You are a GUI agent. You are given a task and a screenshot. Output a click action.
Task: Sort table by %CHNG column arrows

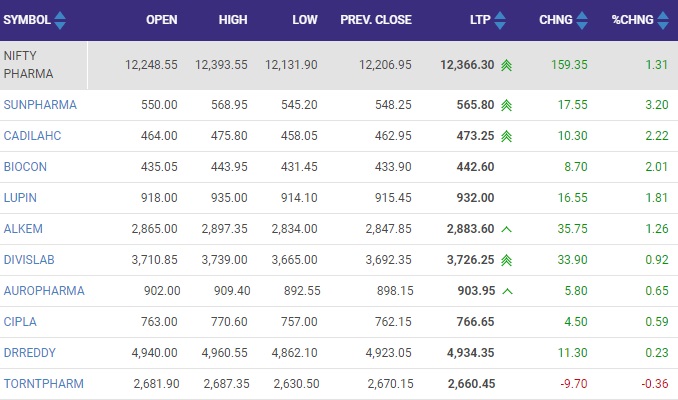pyautogui.click(x=663, y=20)
